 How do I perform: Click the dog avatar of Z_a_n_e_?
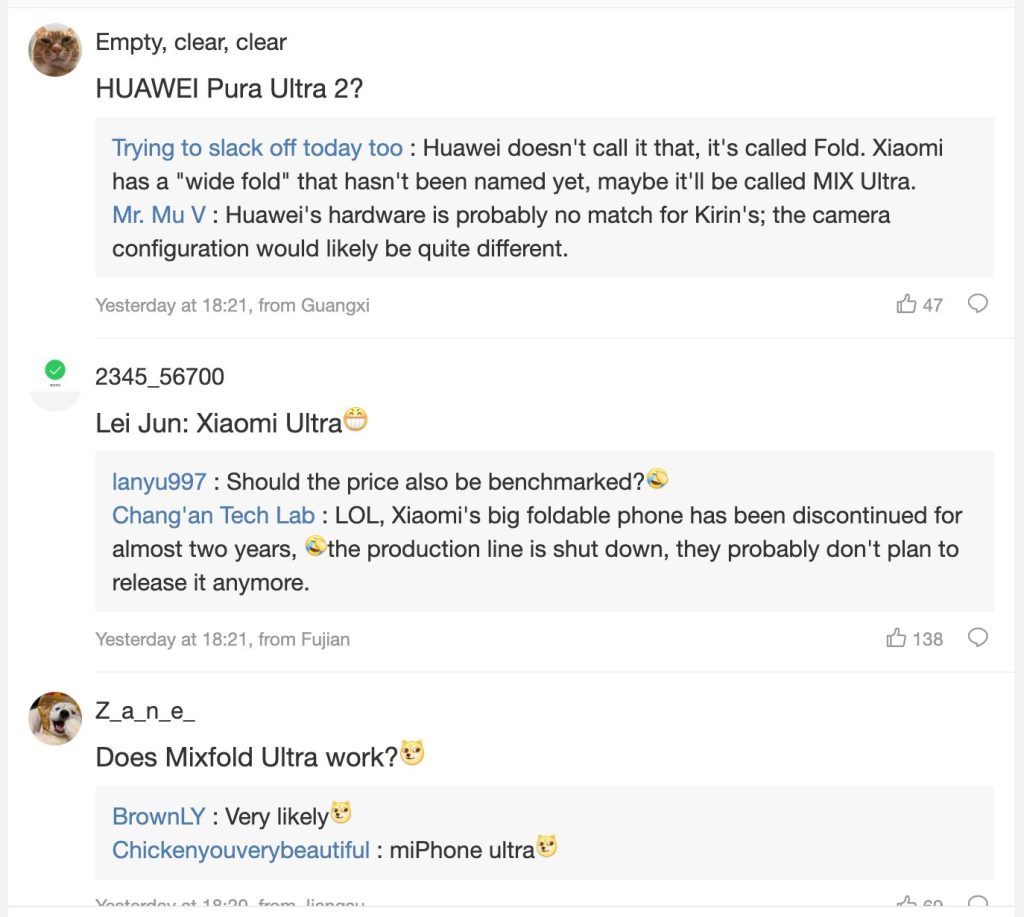pyautogui.click(x=55, y=718)
